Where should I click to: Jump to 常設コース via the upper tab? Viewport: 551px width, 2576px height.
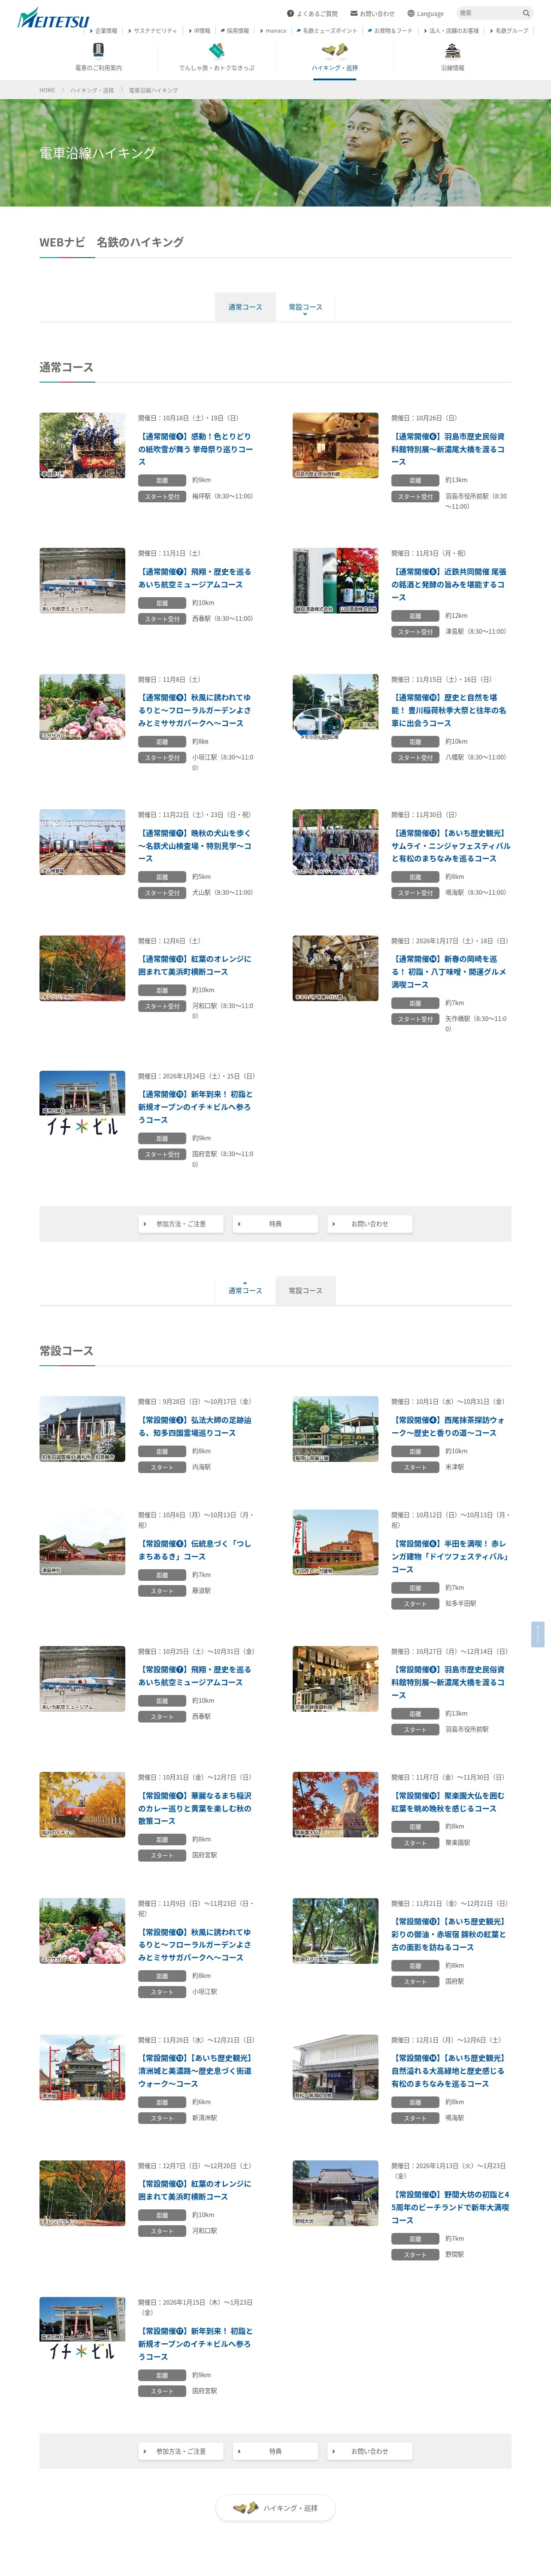point(306,307)
